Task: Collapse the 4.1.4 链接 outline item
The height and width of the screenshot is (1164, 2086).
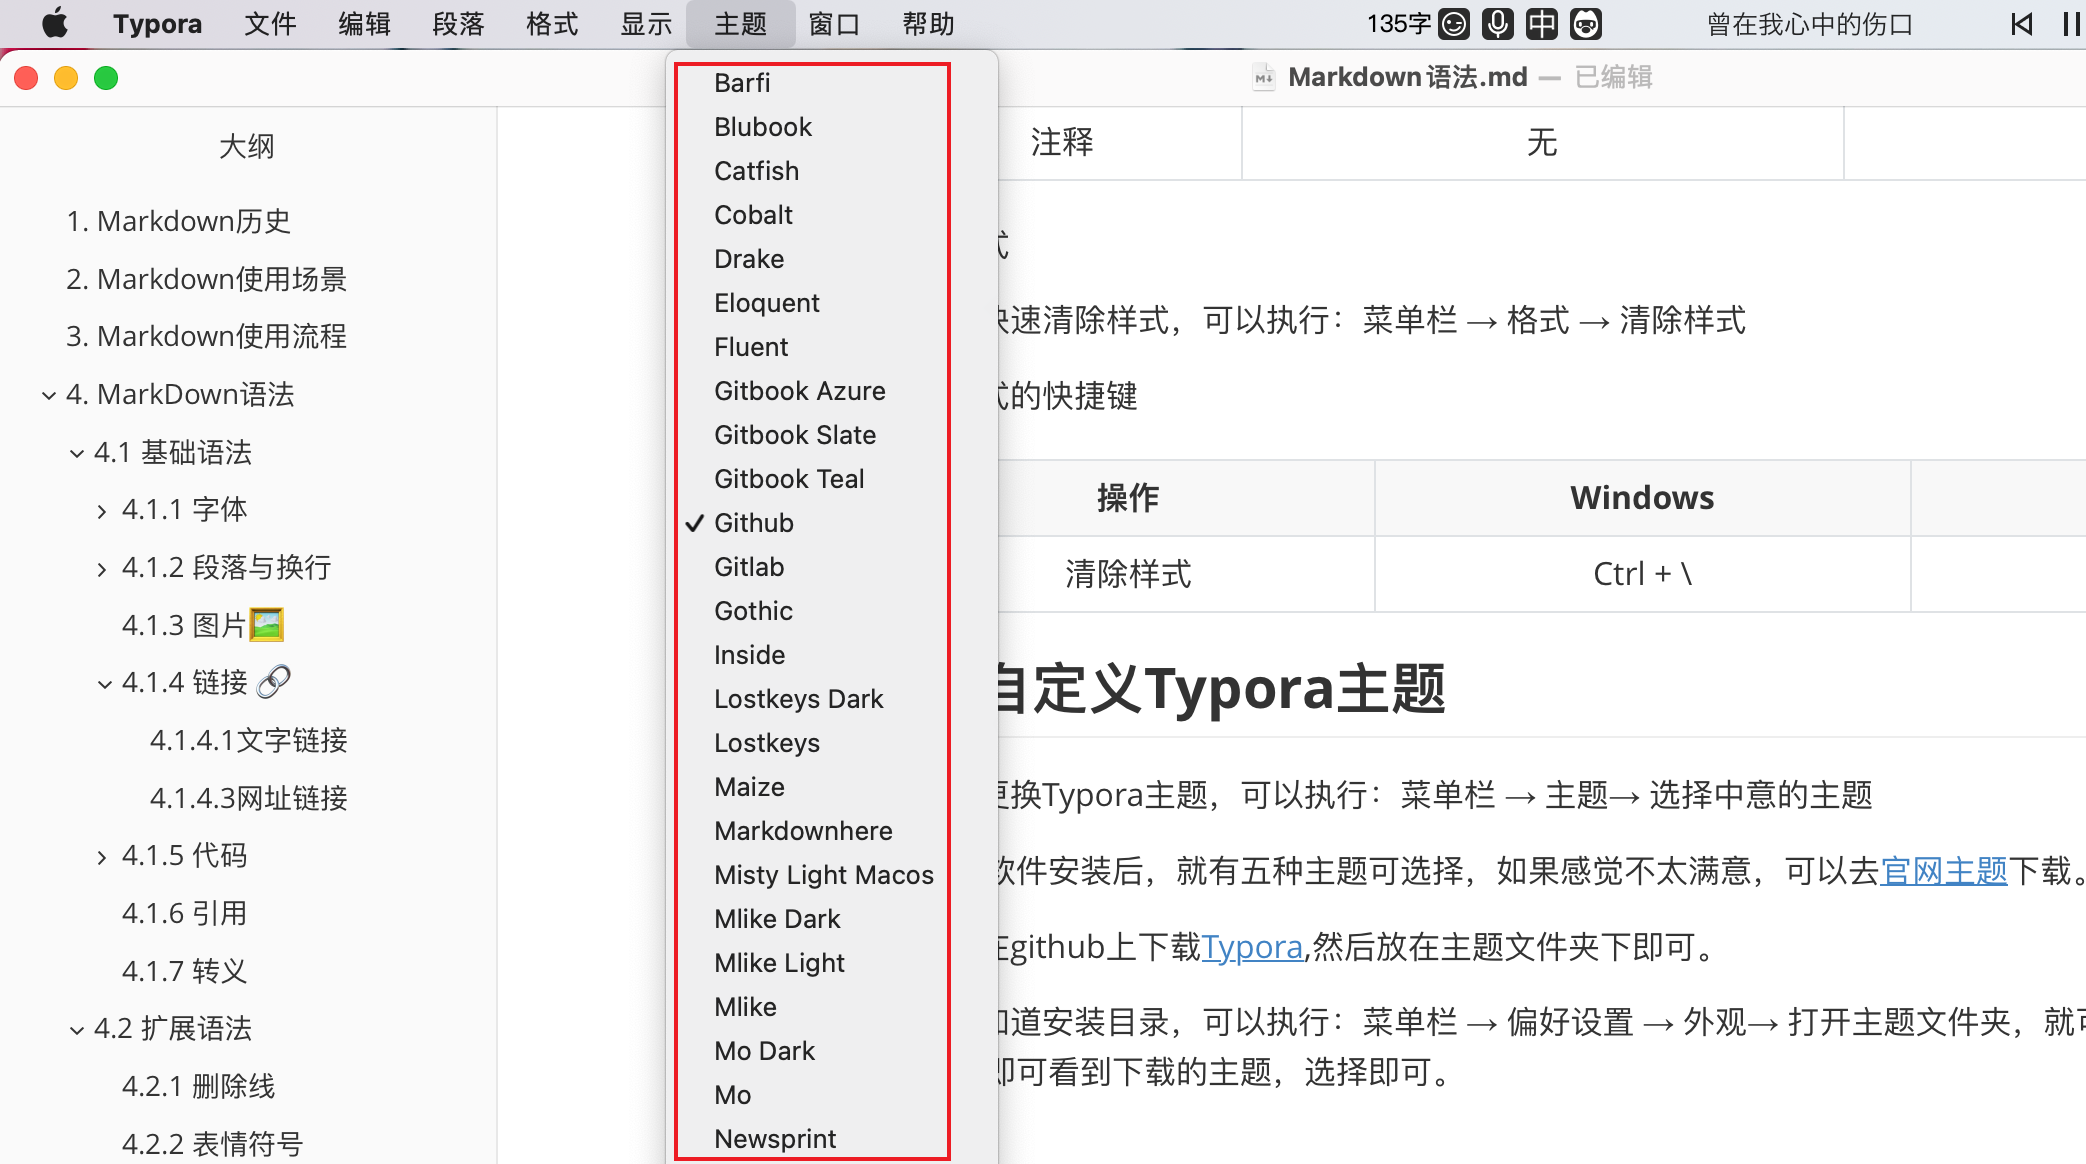Action: (x=104, y=685)
